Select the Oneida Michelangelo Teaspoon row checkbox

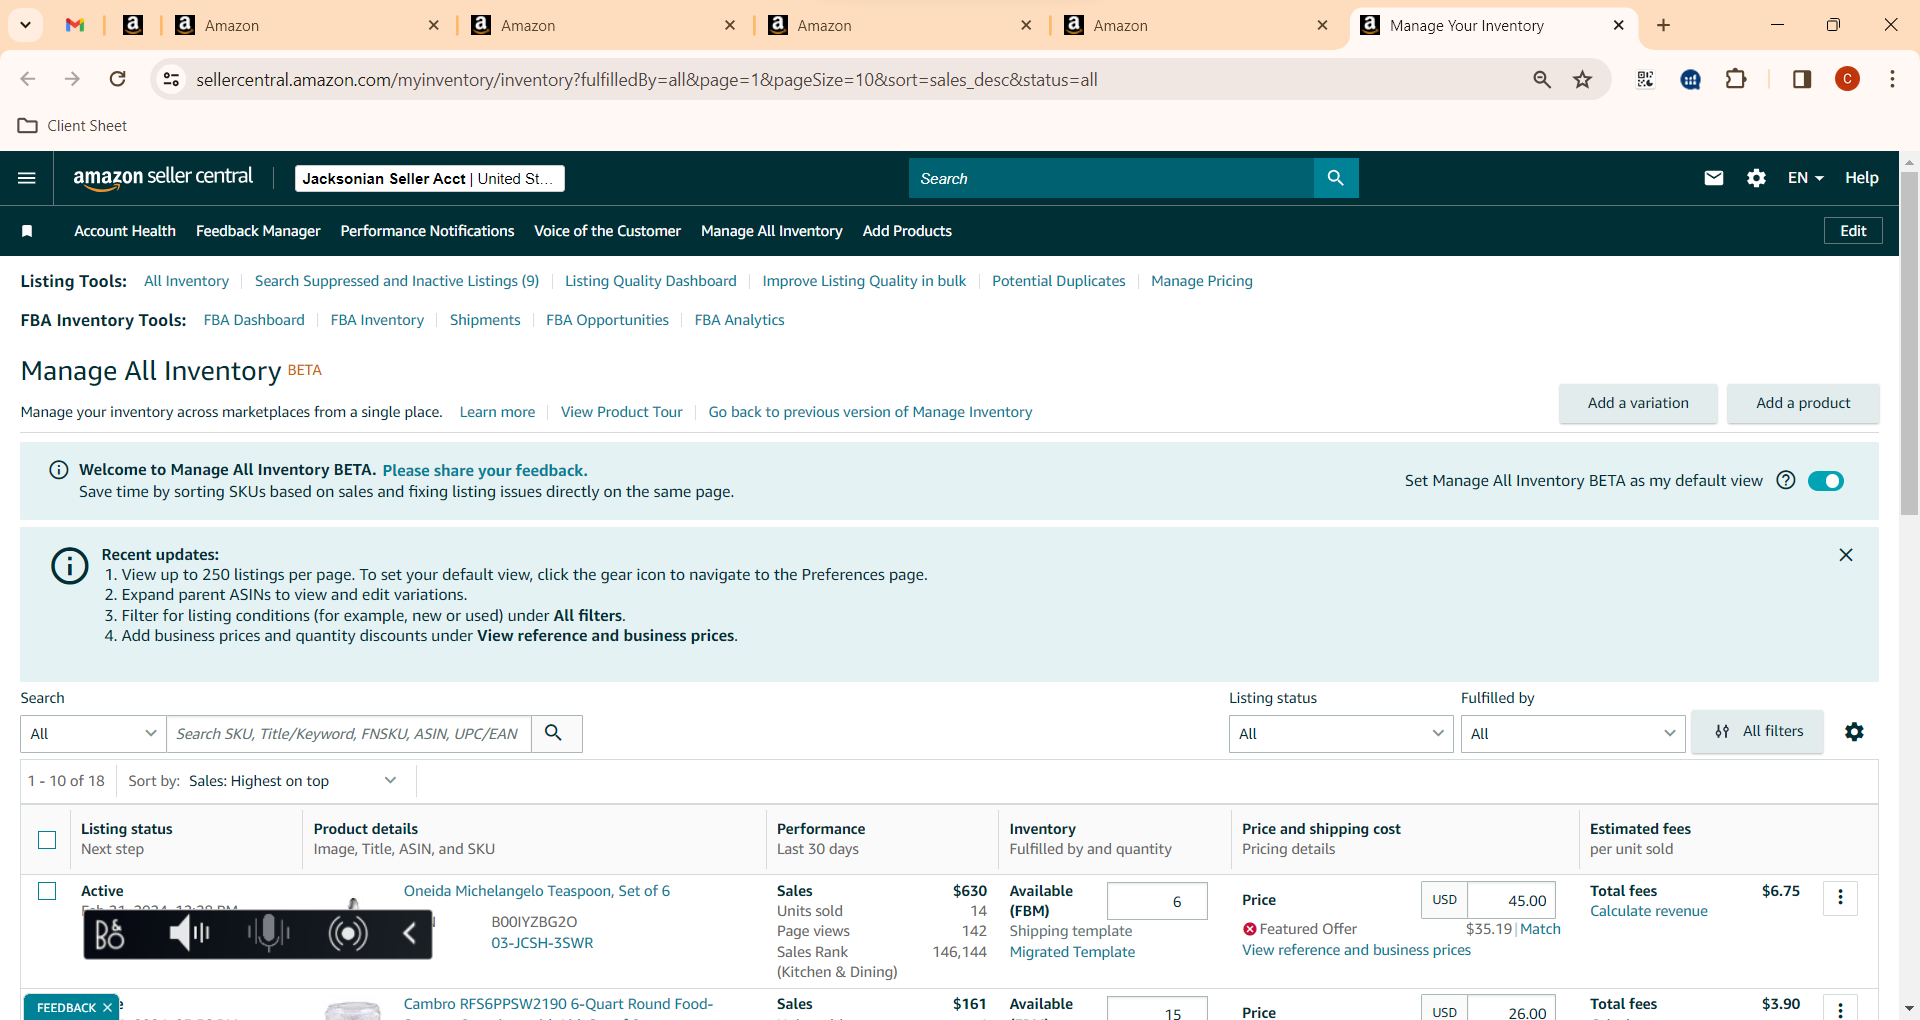(47, 891)
